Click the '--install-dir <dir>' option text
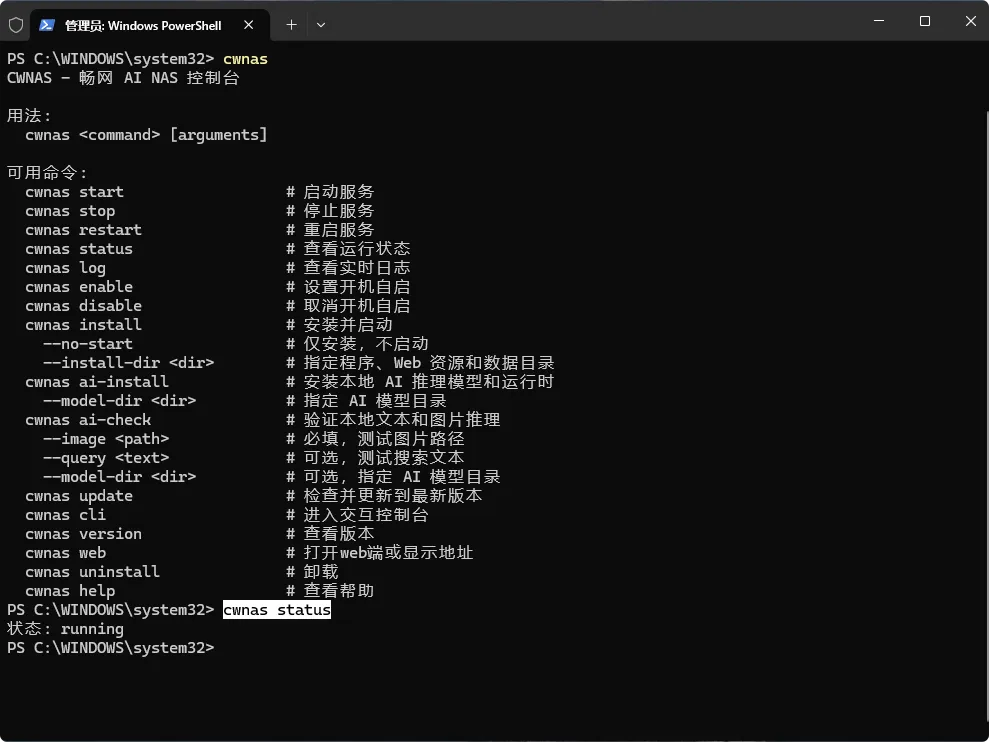The image size is (989, 742). coord(129,363)
